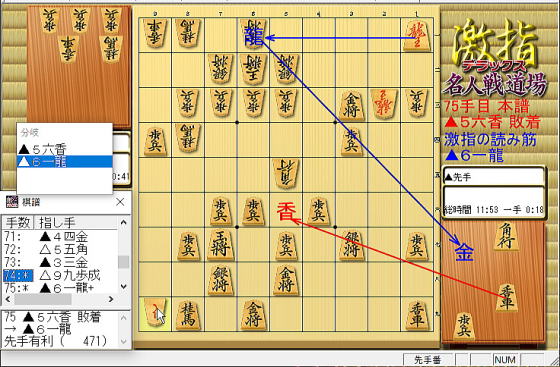Click the red 香 marker on the board
Screen dimensions: 560x367
coord(286,211)
